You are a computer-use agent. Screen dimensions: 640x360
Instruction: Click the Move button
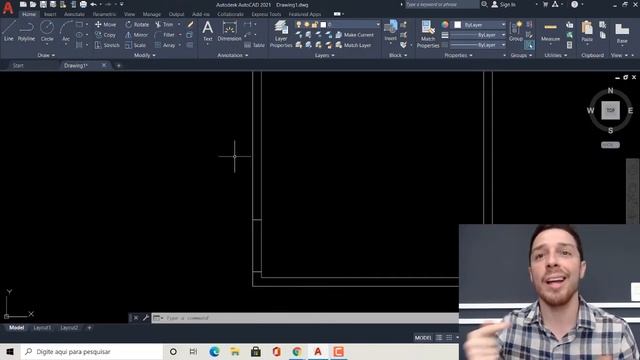coord(105,24)
